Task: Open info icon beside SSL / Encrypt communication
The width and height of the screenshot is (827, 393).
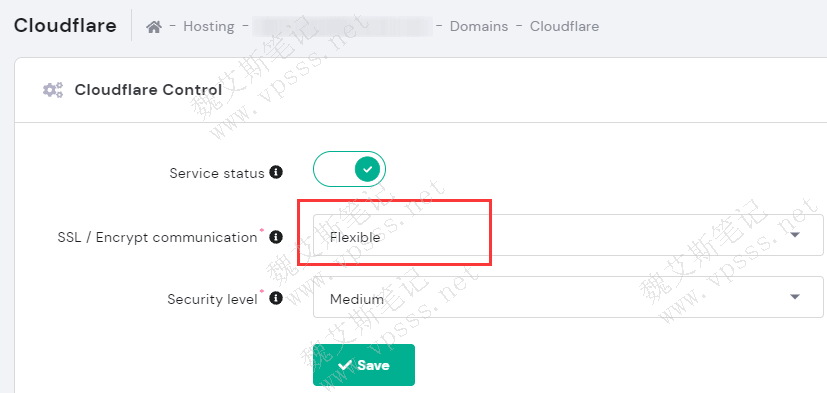Action: click(276, 237)
